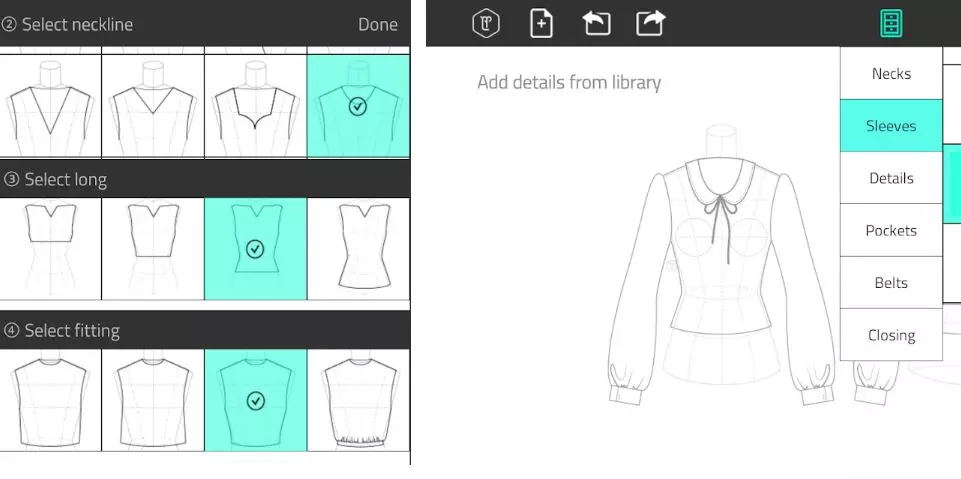Open the Necks library category

[x=891, y=74]
